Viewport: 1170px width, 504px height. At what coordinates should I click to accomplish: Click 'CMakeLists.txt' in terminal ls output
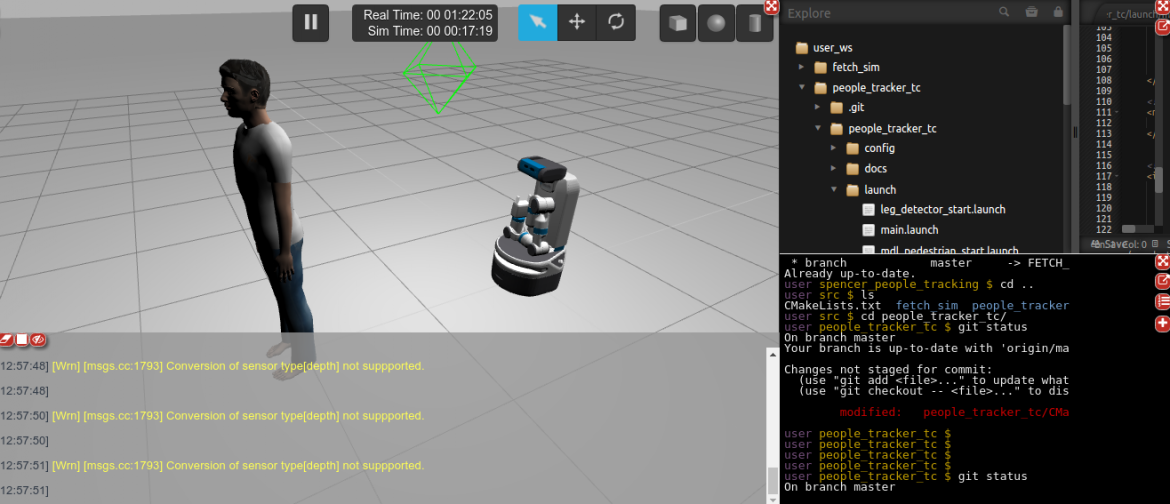pyautogui.click(x=832, y=305)
